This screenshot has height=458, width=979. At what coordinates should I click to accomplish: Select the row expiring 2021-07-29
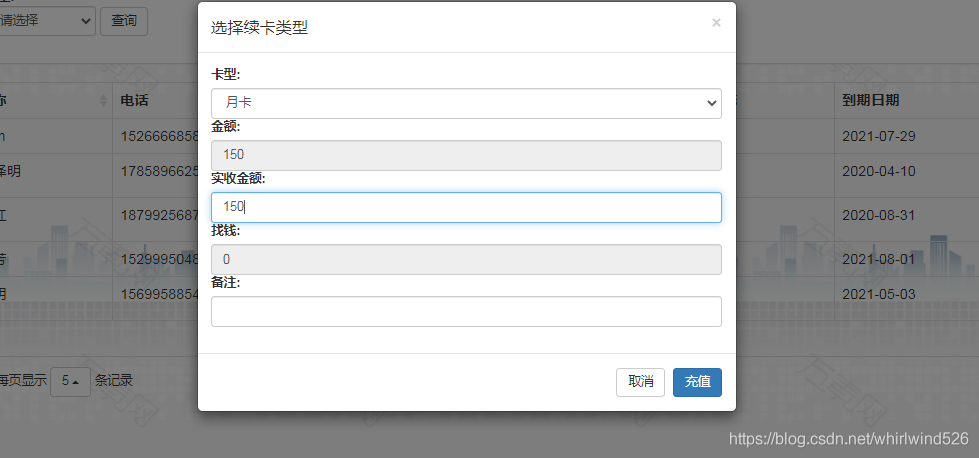tap(878, 136)
